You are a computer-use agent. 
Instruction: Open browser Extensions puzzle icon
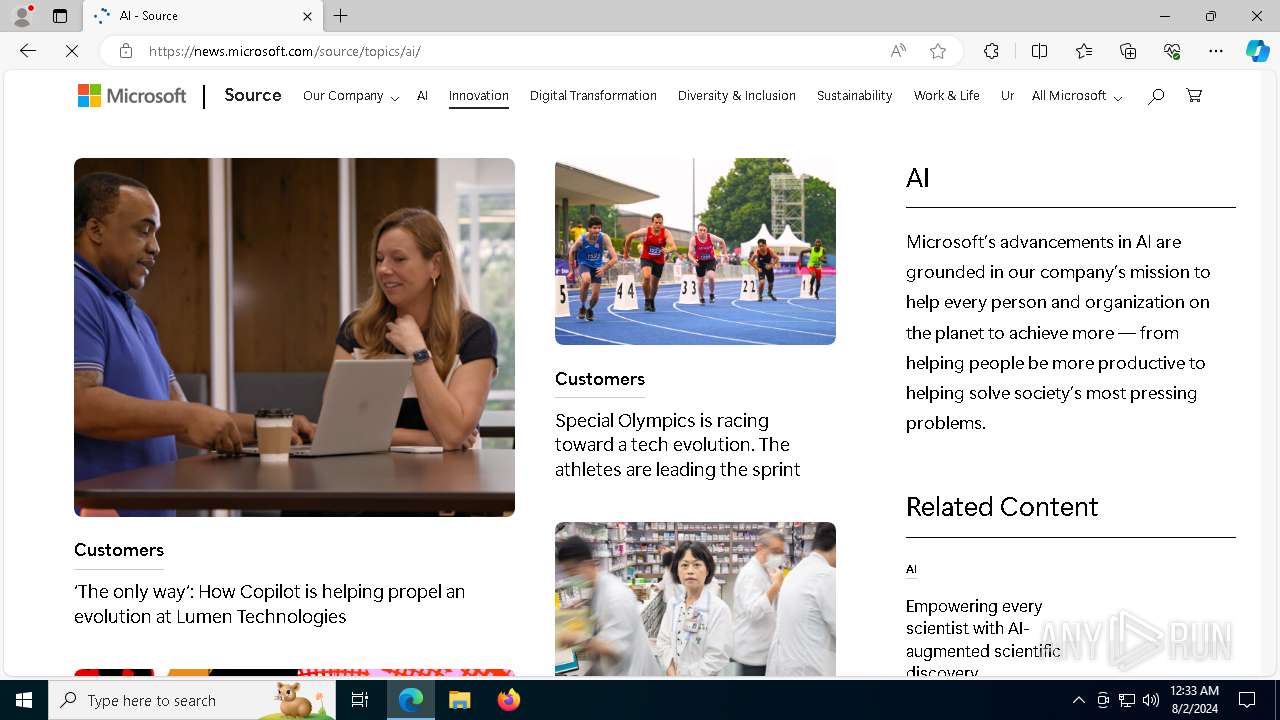point(991,51)
